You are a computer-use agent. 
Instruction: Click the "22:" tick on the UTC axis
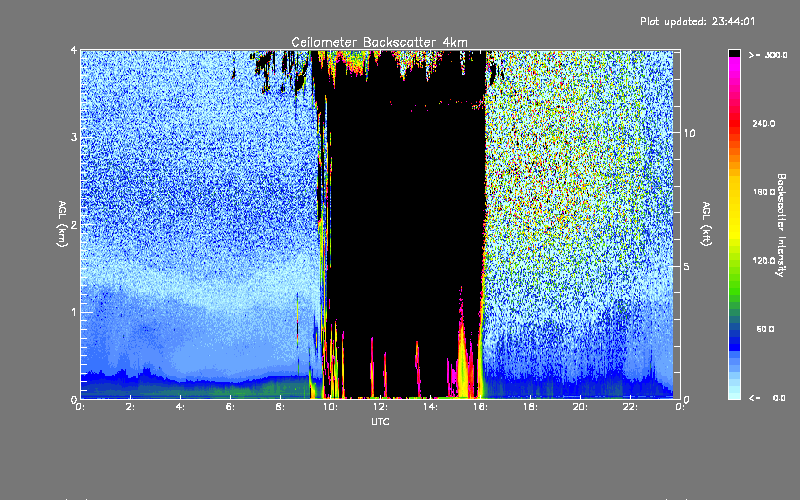(630, 407)
